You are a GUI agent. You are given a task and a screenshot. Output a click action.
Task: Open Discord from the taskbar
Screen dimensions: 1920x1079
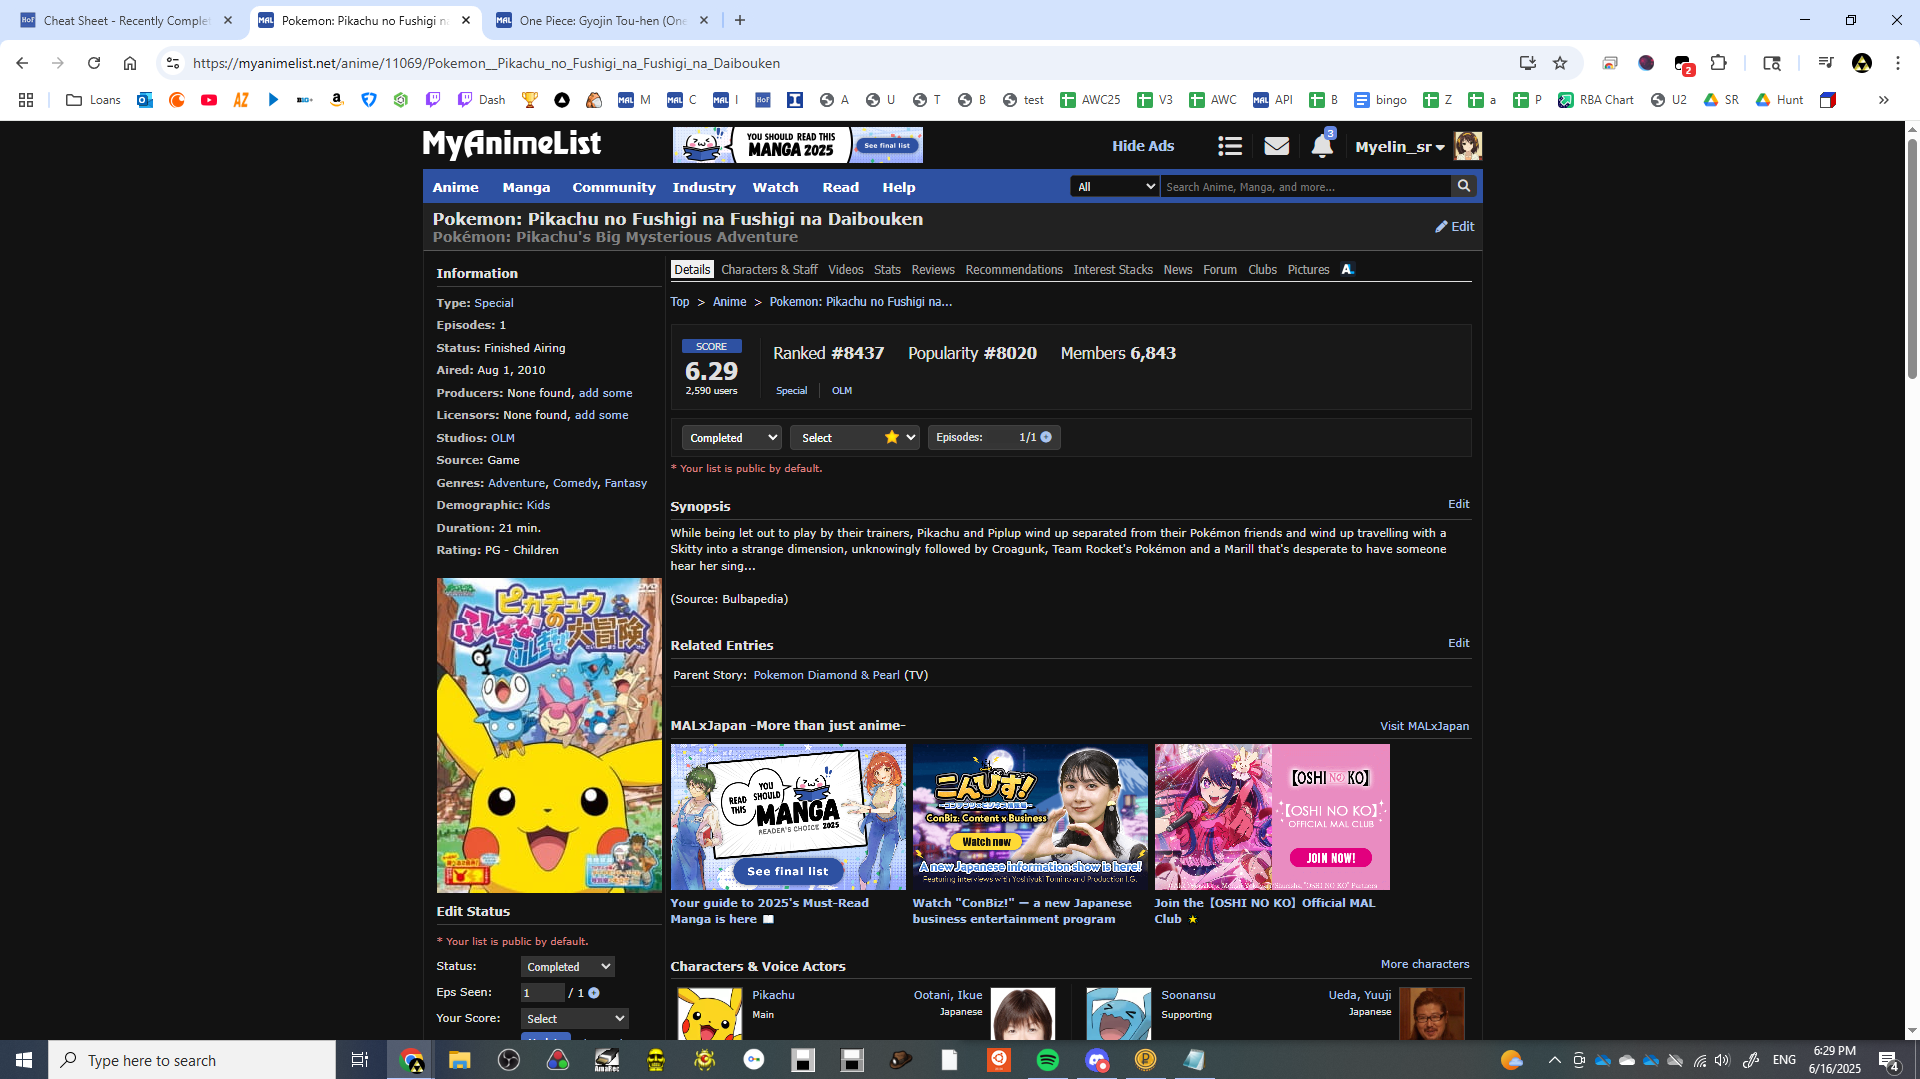(1097, 1060)
